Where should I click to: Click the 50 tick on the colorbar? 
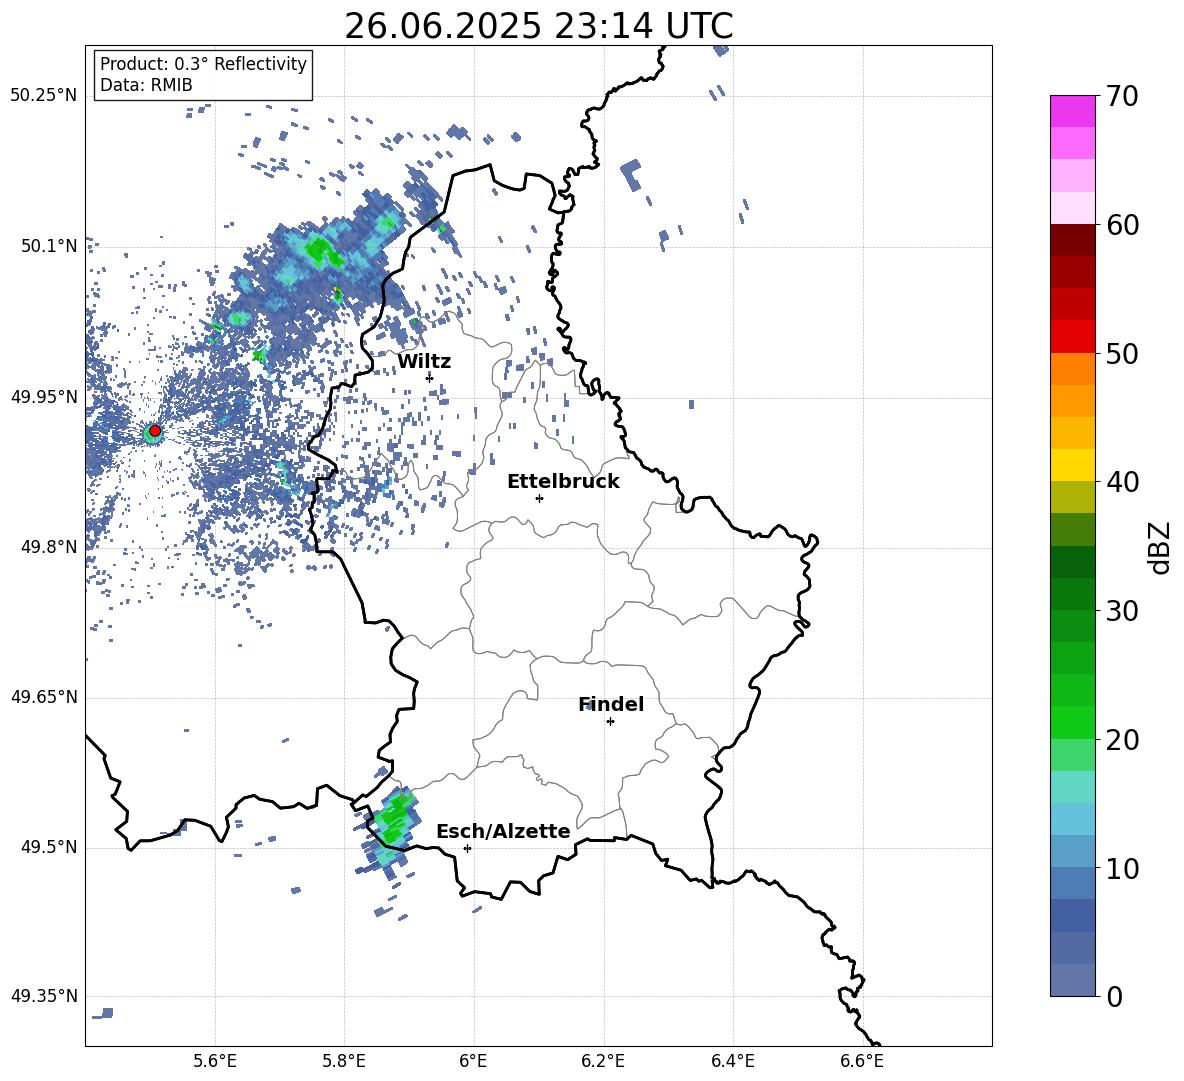click(1122, 353)
